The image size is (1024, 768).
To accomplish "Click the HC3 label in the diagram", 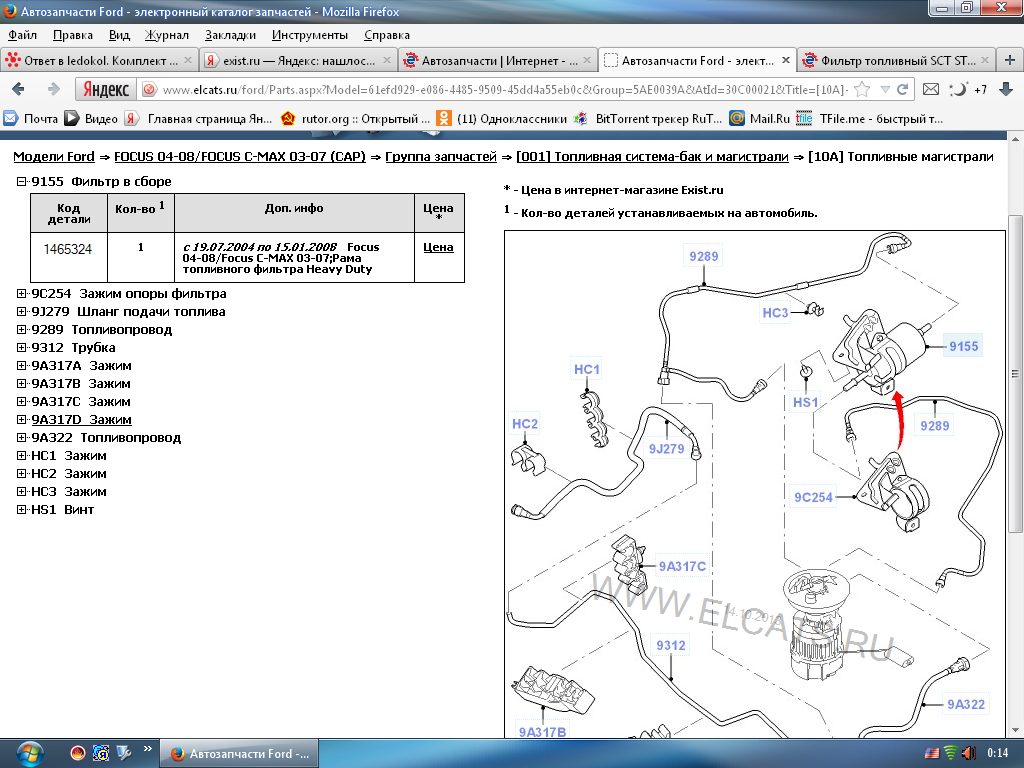I will click(x=775, y=313).
